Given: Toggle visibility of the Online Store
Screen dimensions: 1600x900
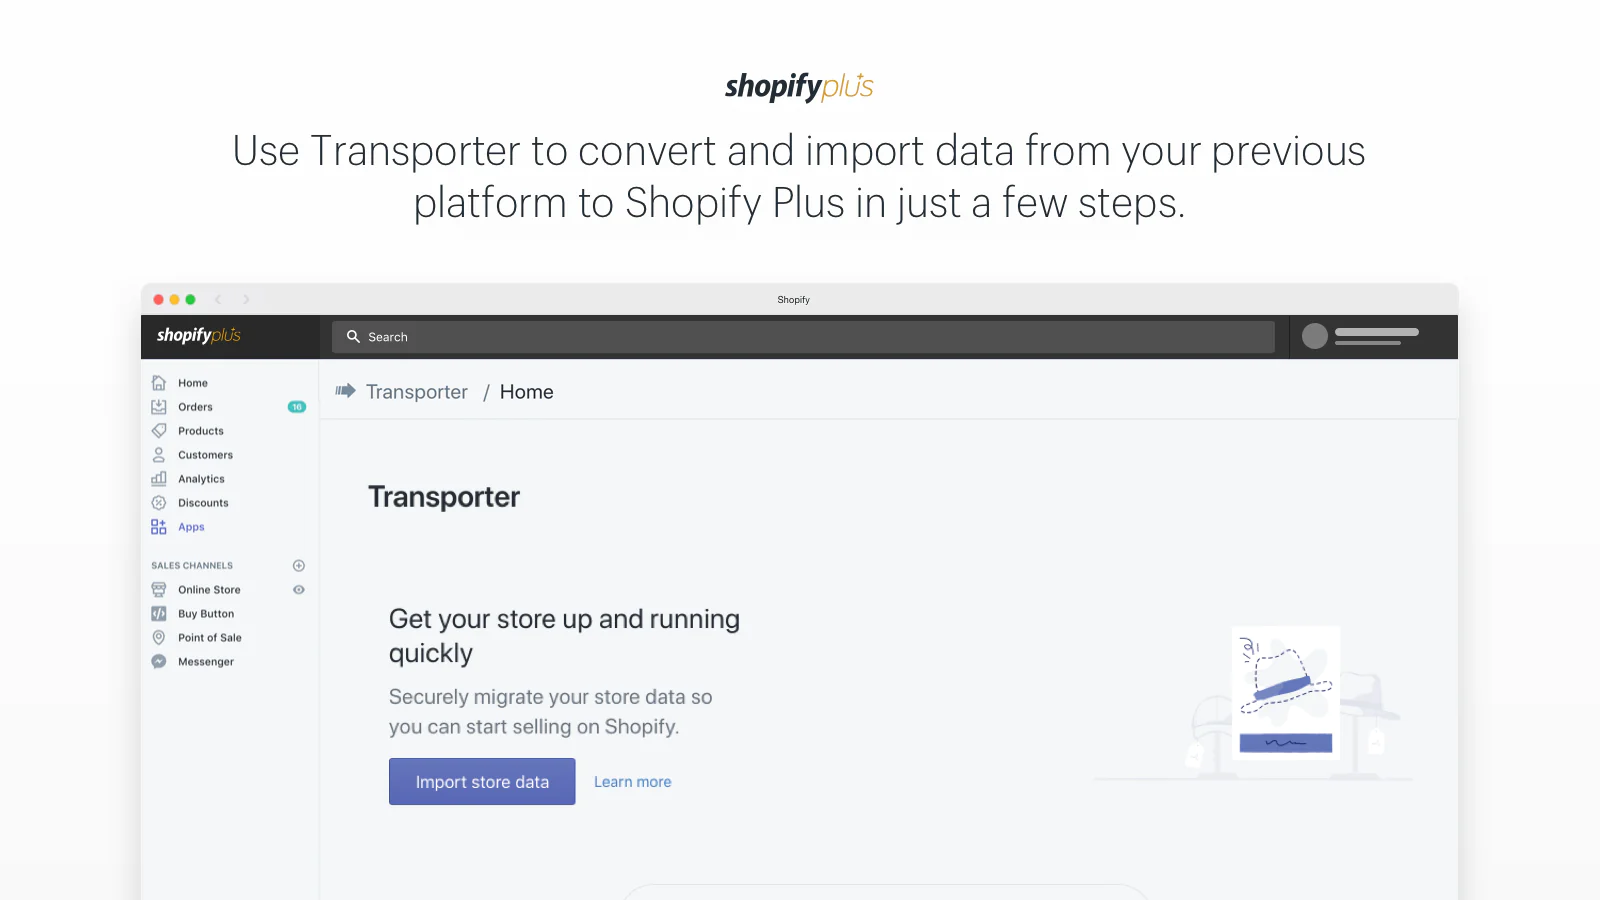Looking at the screenshot, I should [298, 589].
